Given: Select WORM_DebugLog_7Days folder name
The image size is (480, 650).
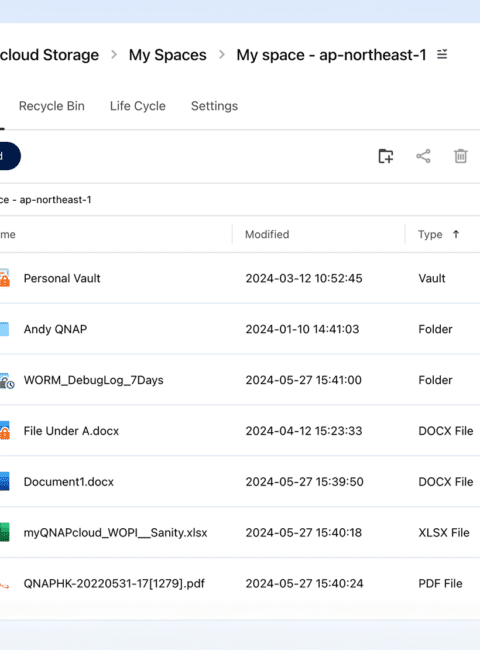Looking at the screenshot, I should (93, 380).
